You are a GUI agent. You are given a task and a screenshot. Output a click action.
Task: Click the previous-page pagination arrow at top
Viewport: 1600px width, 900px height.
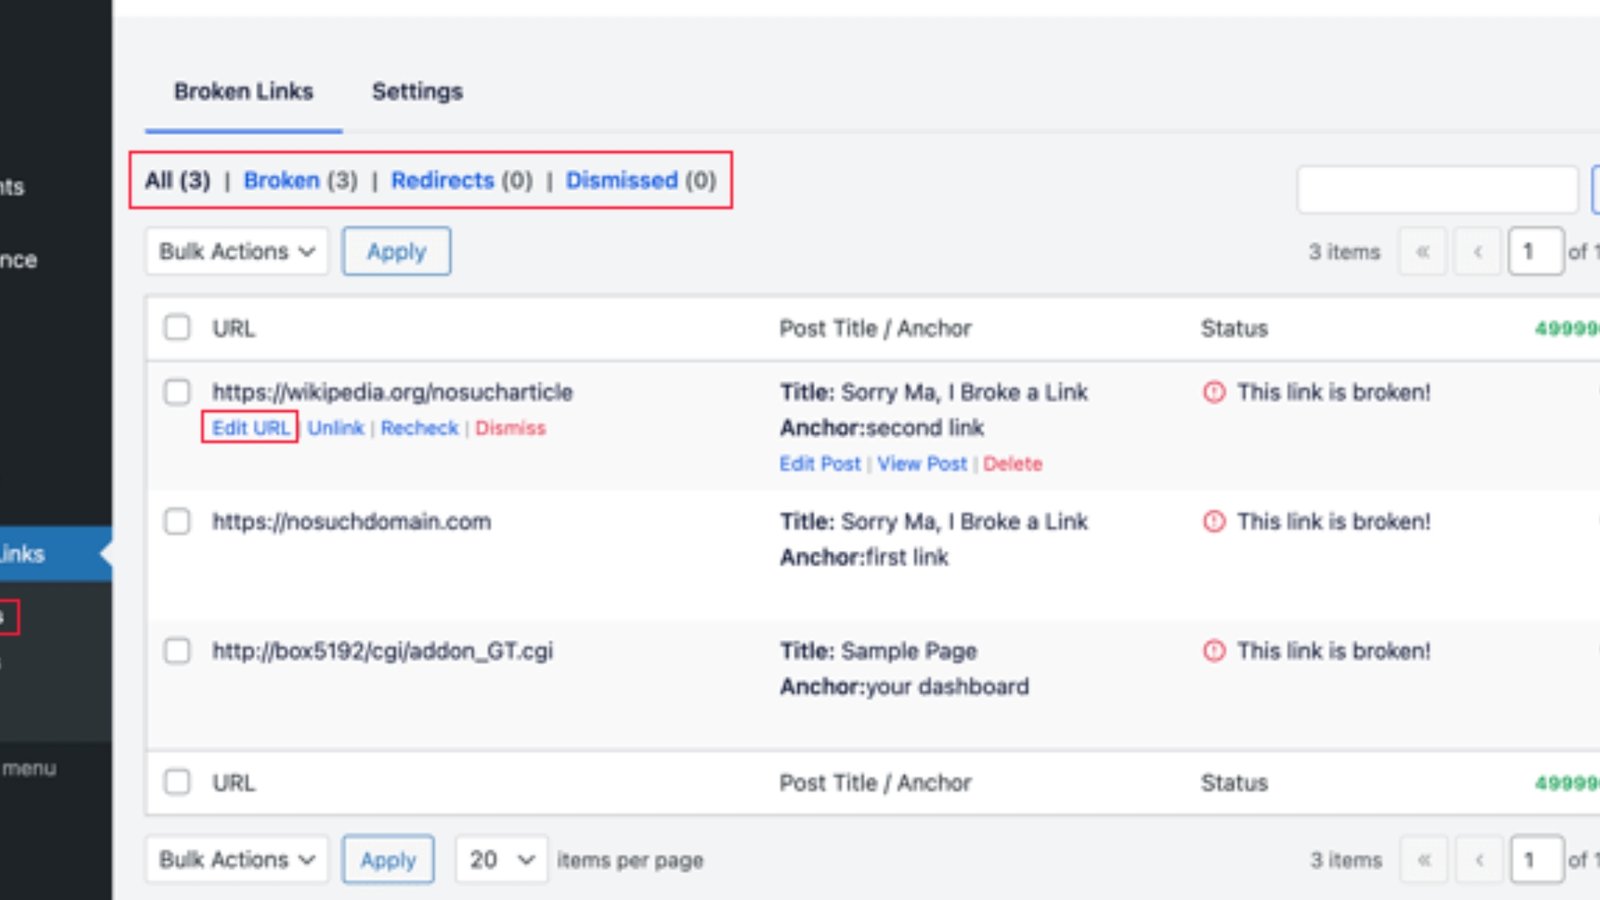(1477, 252)
